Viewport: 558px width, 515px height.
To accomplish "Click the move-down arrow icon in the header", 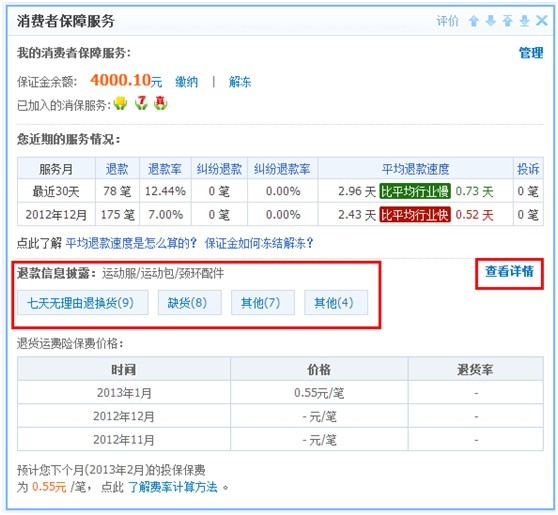I will pos(490,21).
